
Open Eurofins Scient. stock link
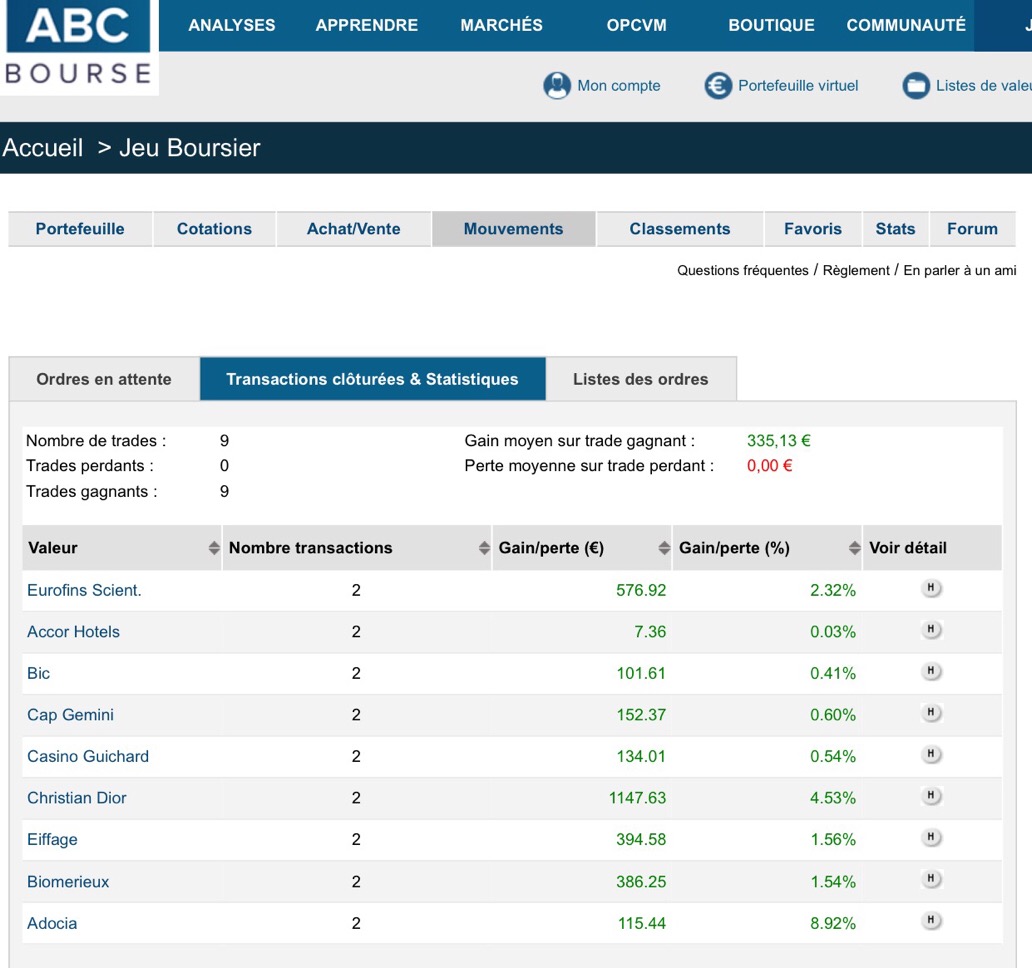click(84, 590)
